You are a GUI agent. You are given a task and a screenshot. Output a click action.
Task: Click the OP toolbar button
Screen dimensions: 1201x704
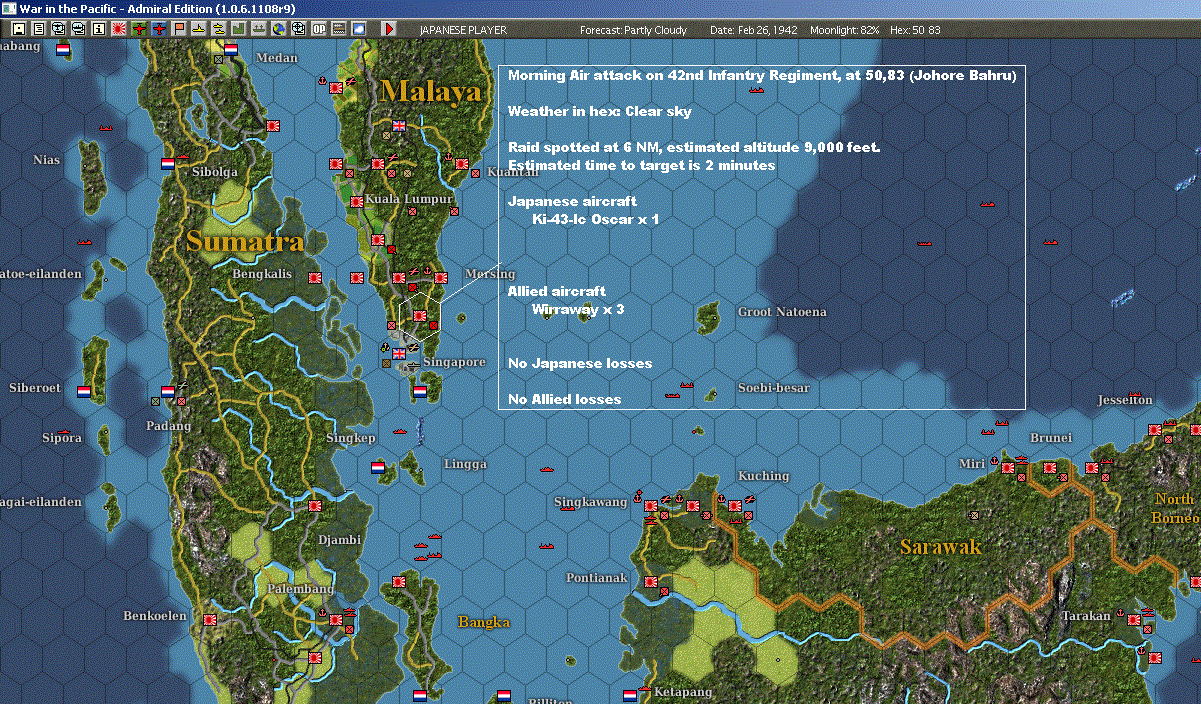pos(318,30)
